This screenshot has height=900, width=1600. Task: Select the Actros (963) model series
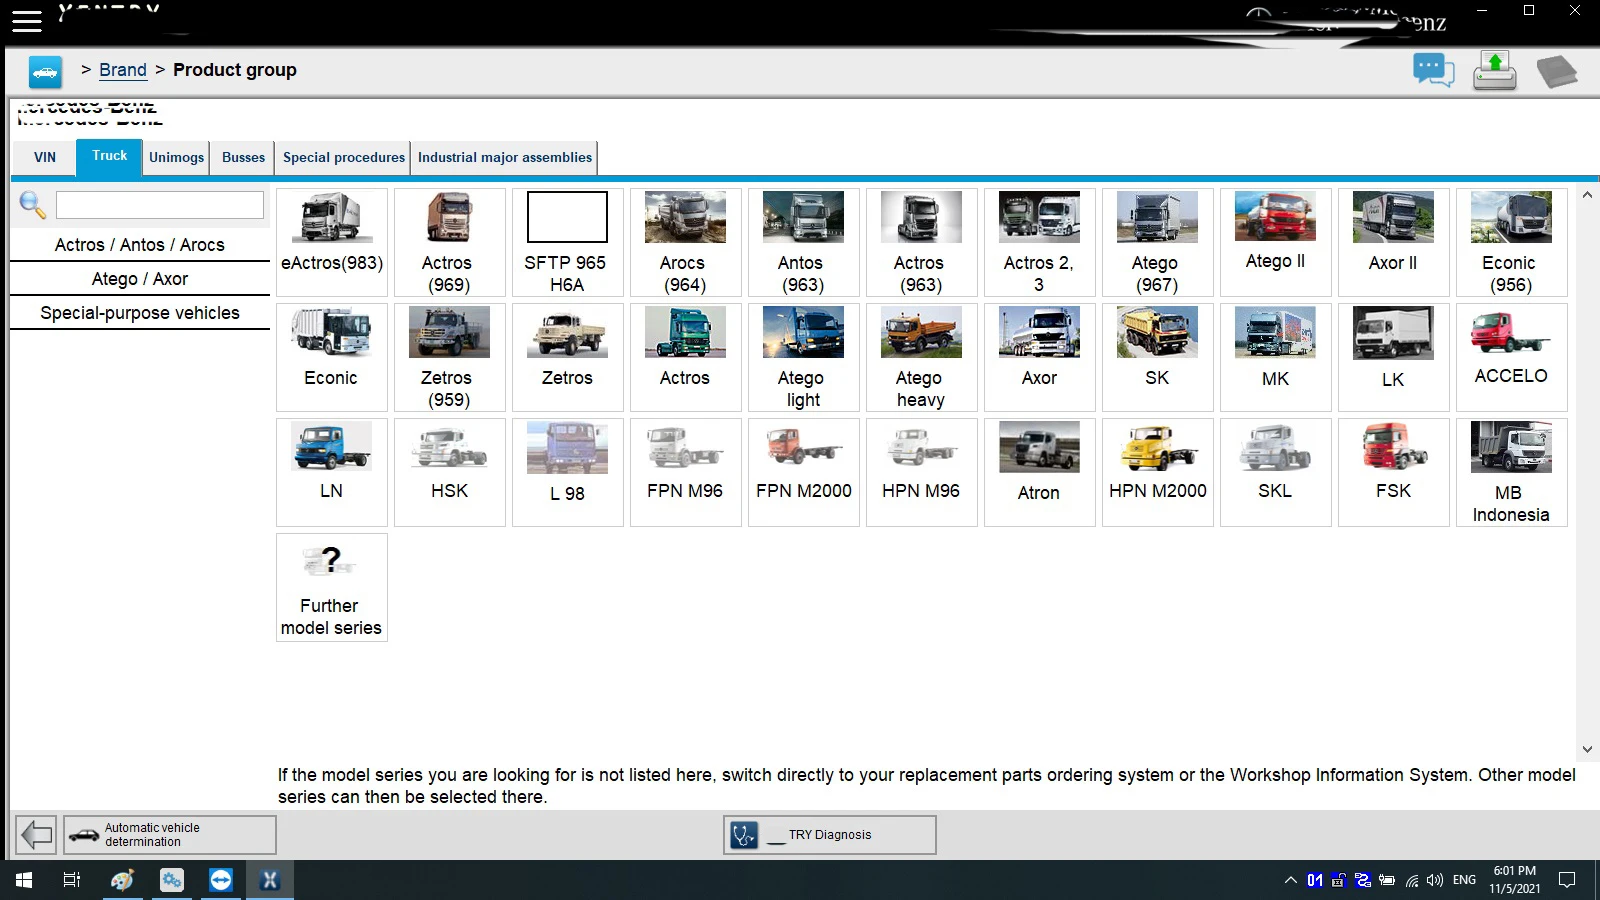[922, 242]
